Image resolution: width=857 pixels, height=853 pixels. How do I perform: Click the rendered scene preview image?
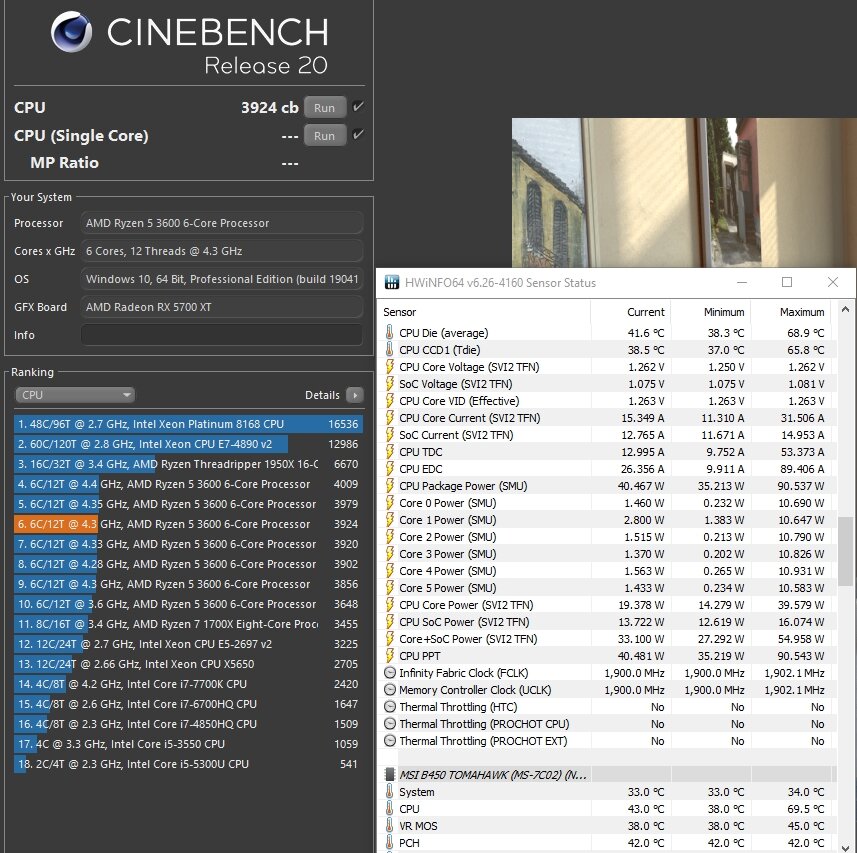(x=684, y=193)
